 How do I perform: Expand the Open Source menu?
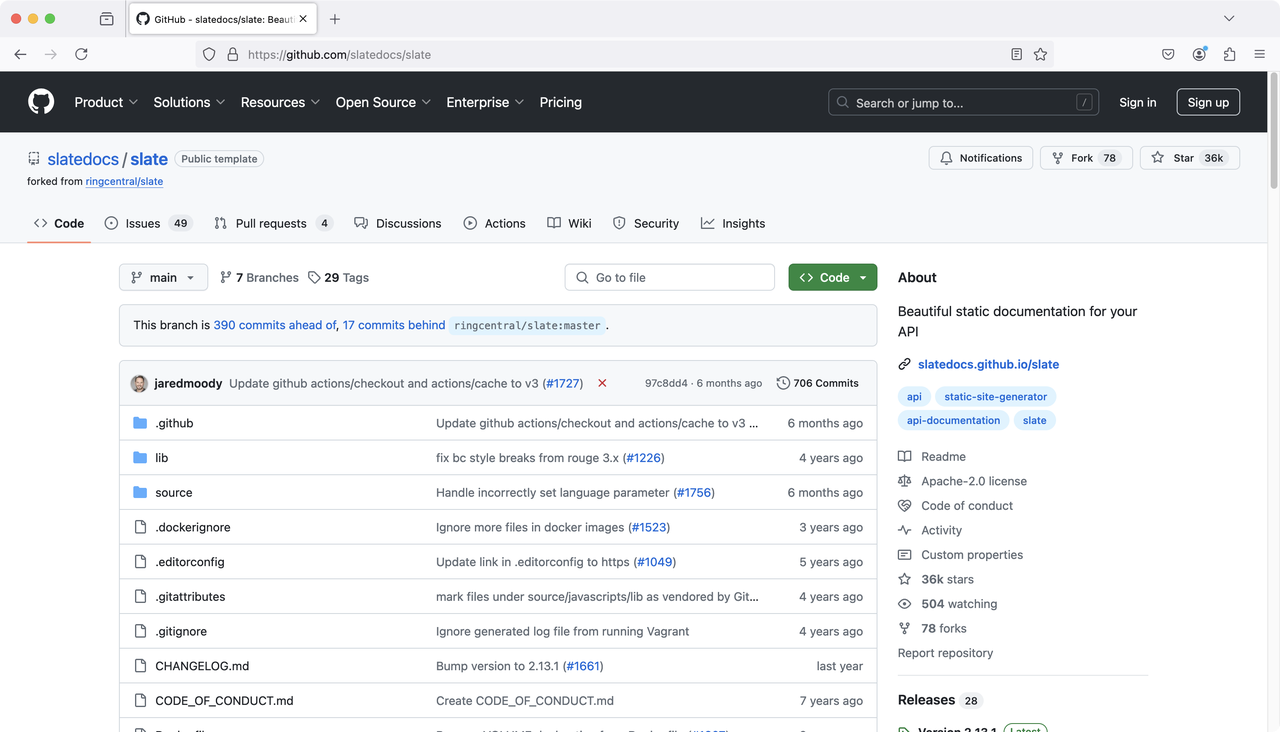(383, 102)
